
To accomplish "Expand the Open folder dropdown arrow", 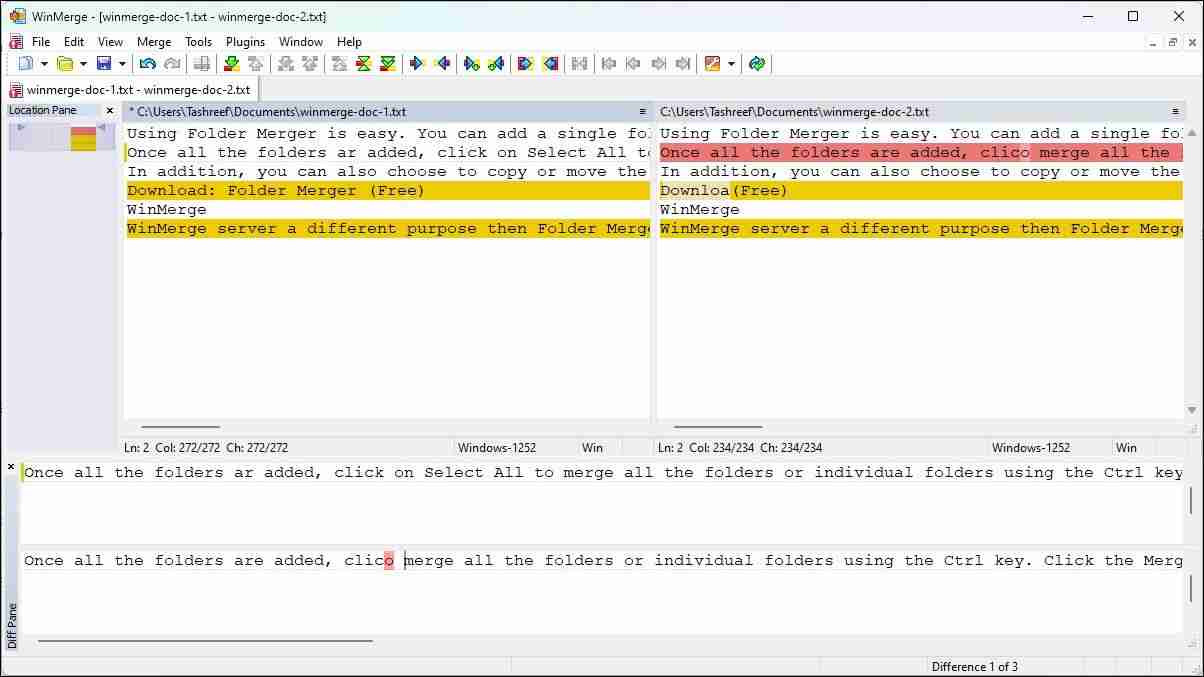I will click(83, 64).
